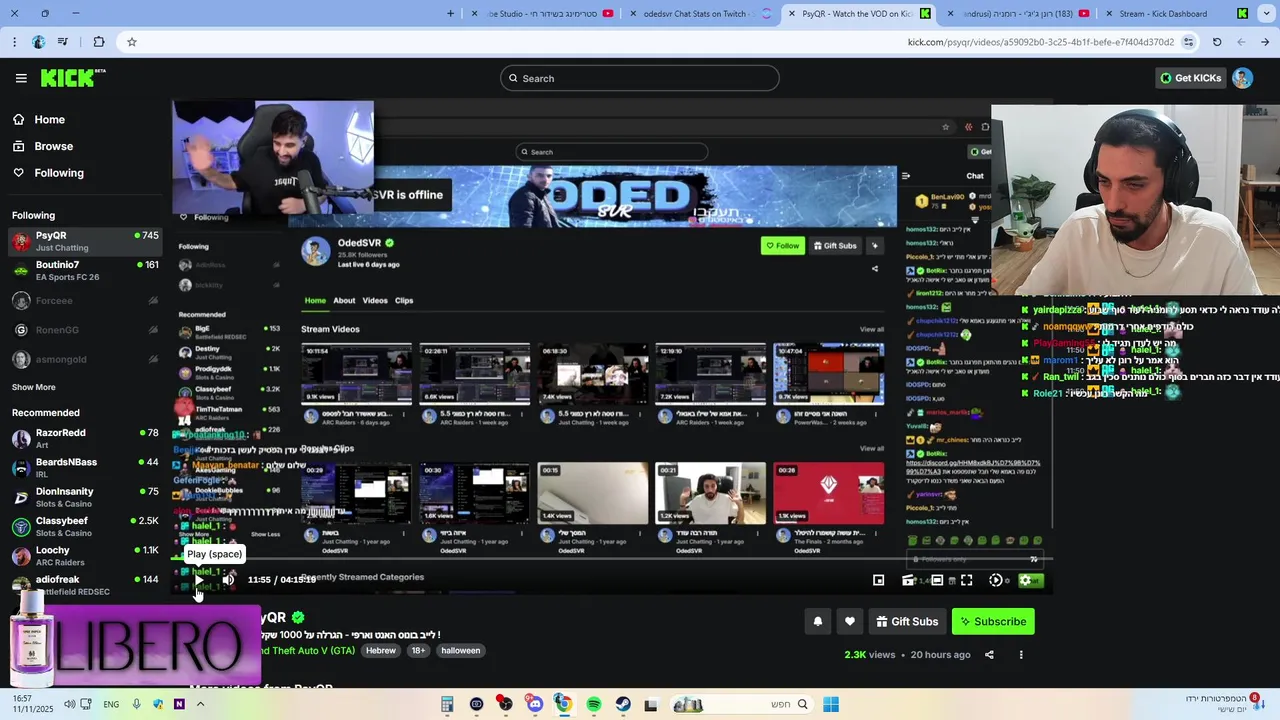This screenshot has height=720, width=1280.
Task: Toggle theater mode in video controls
Action: [937, 580]
